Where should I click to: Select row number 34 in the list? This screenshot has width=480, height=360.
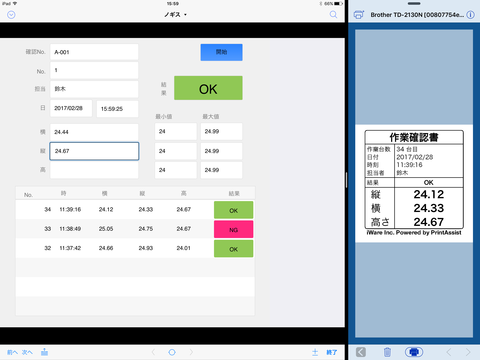pos(48,209)
